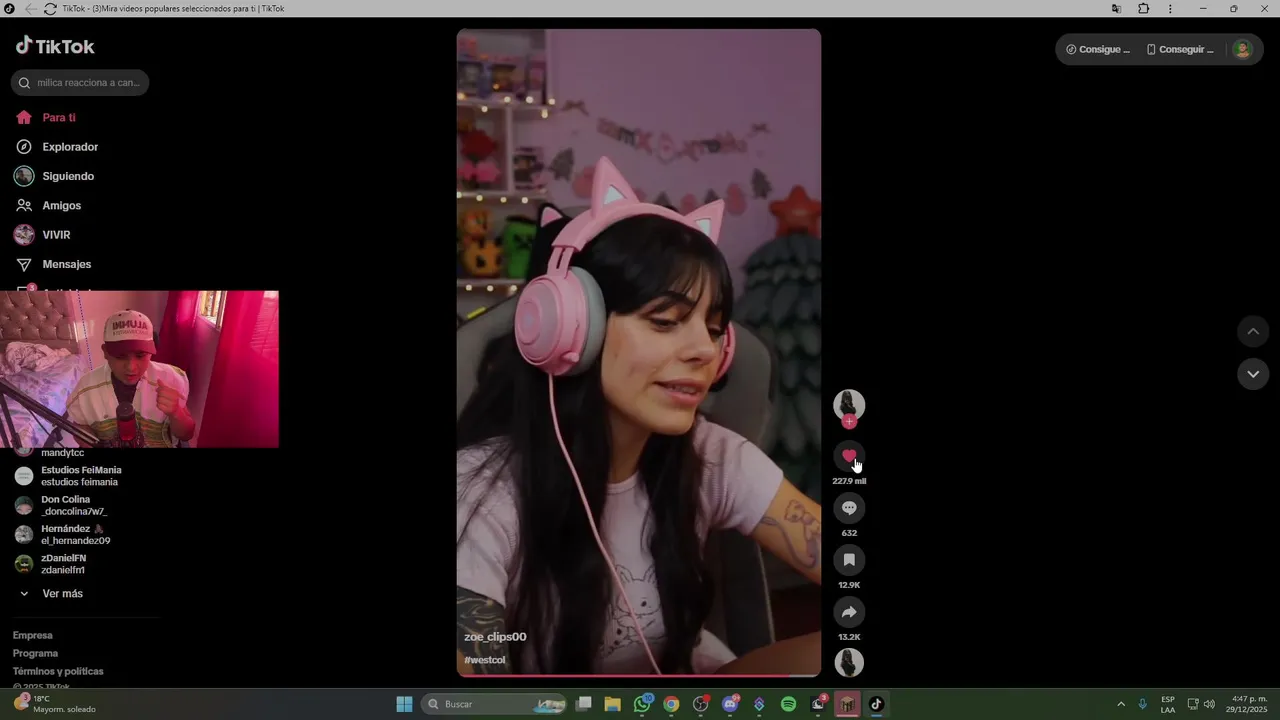Click the Consigue coins button
Screen dimensions: 1280x720
click(1098, 49)
